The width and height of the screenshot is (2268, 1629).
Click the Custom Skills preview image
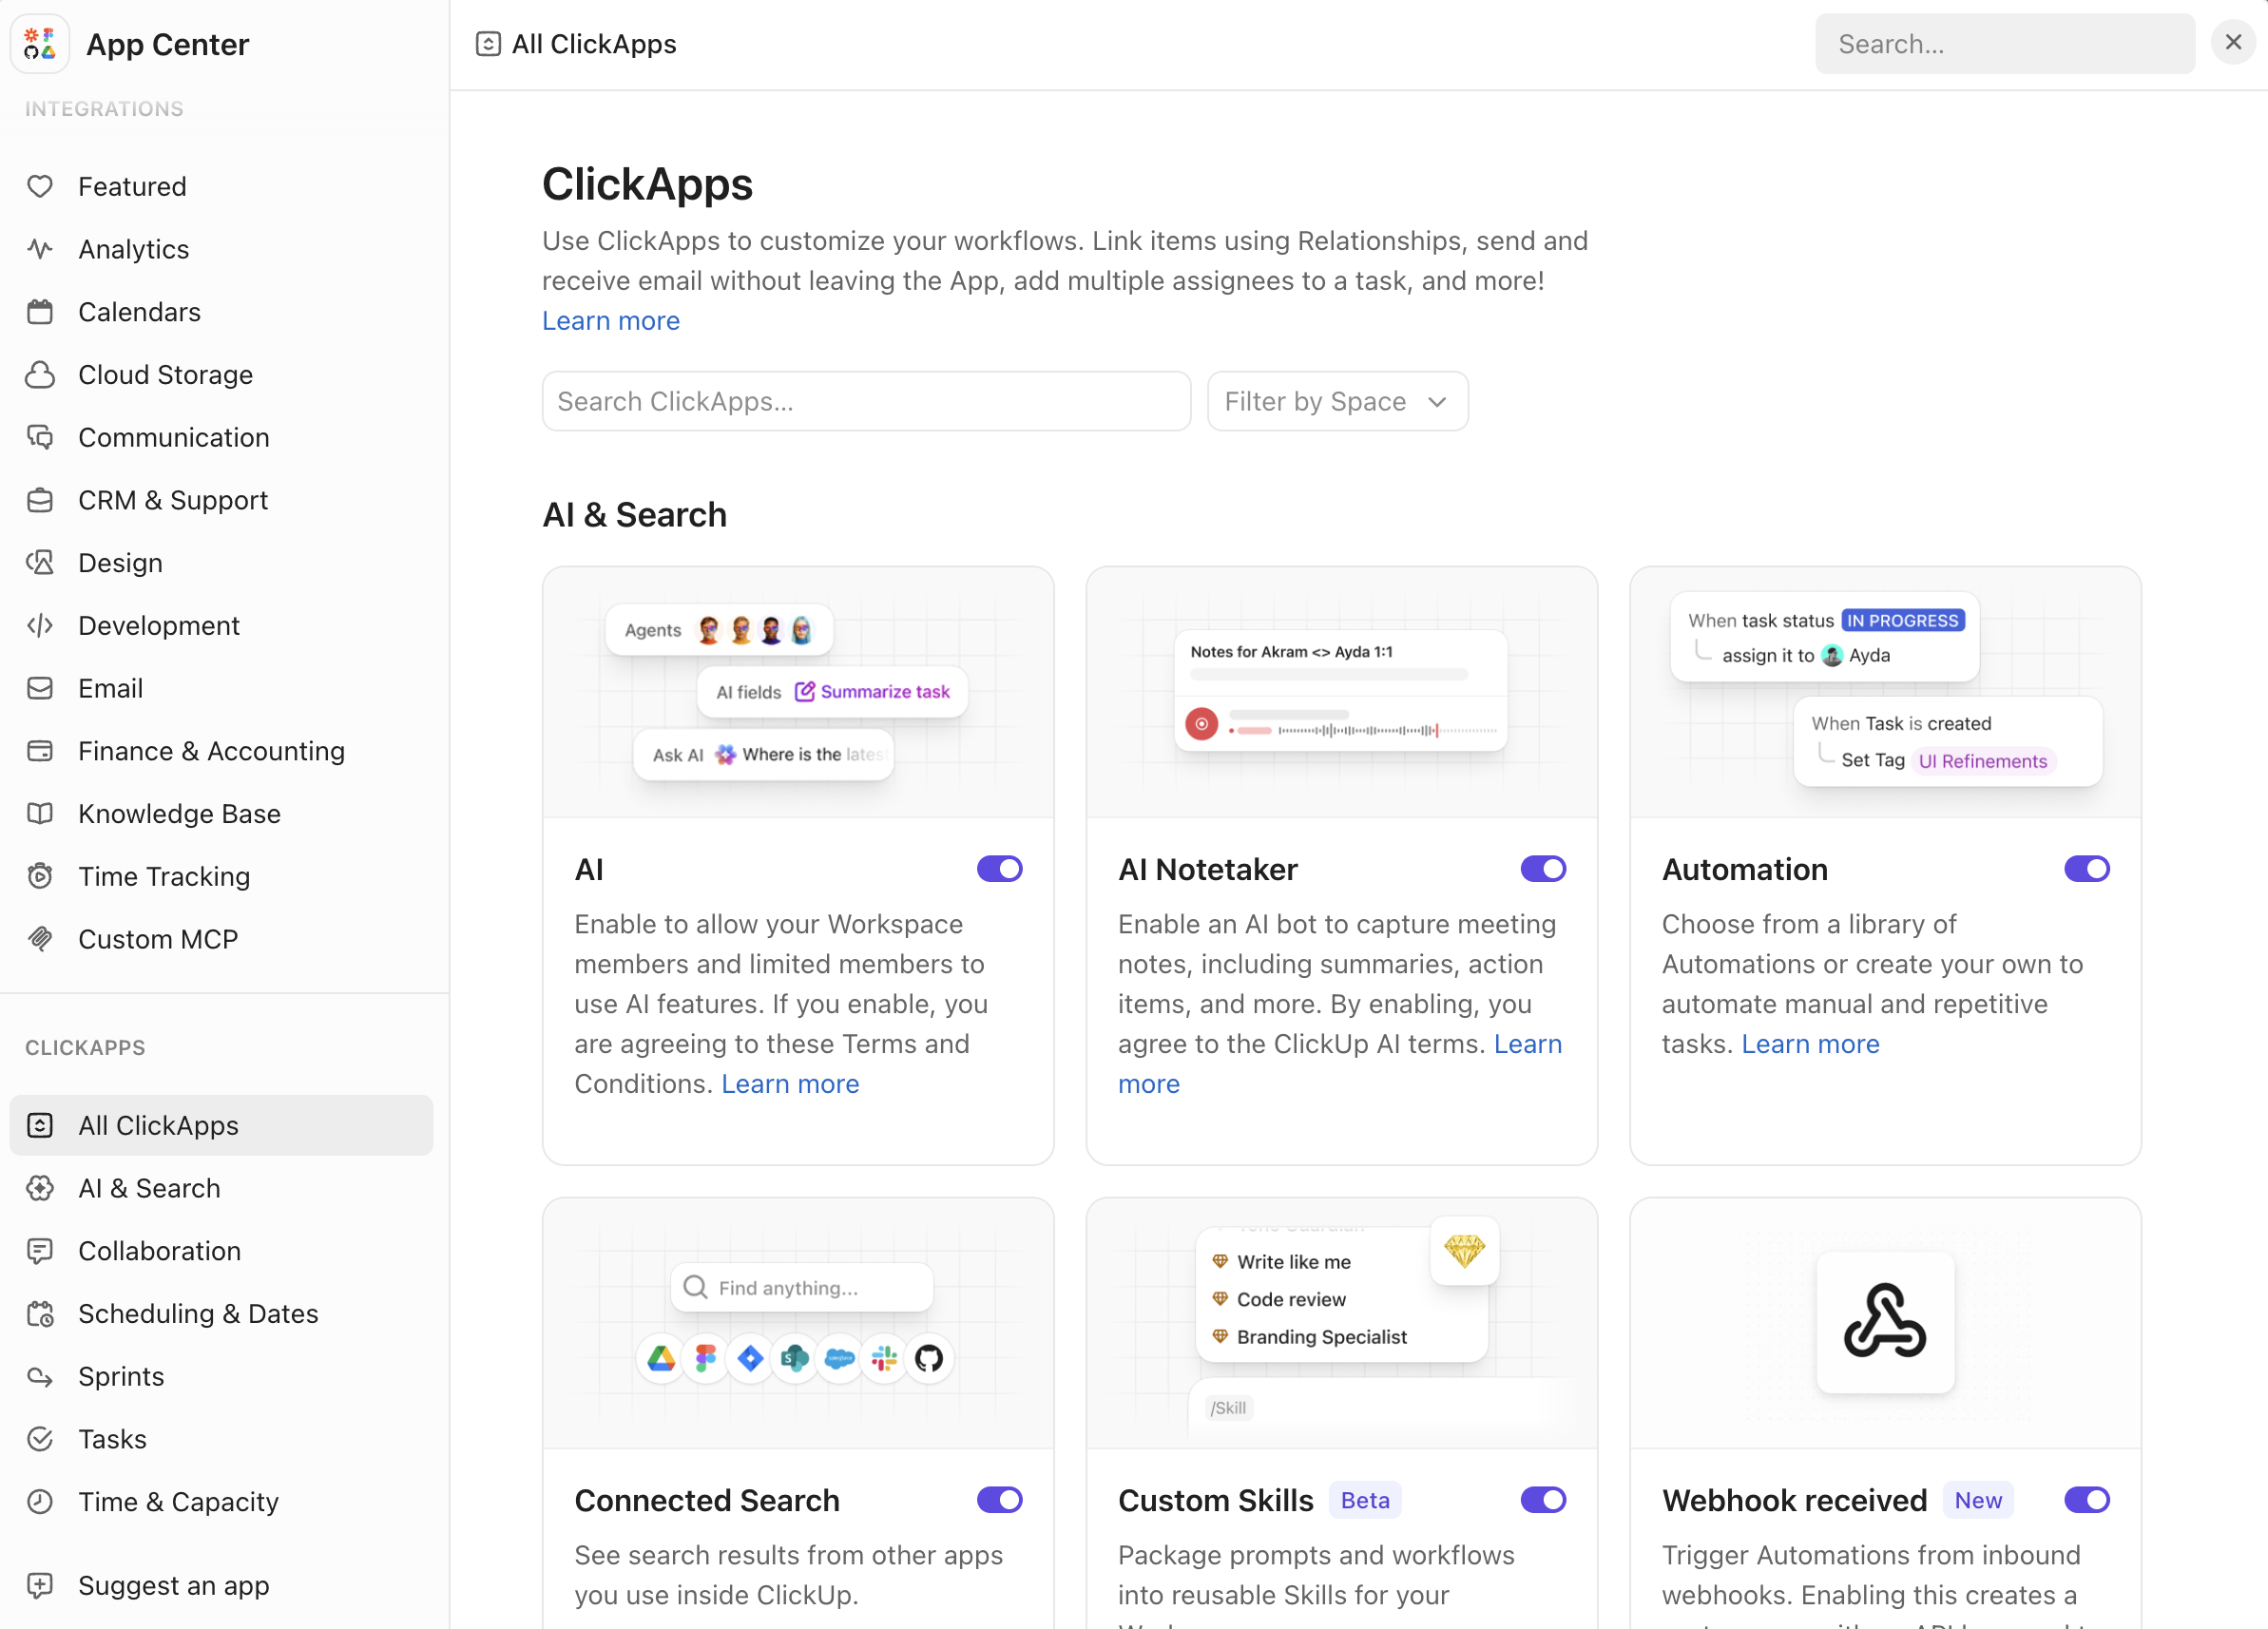[1341, 1323]
